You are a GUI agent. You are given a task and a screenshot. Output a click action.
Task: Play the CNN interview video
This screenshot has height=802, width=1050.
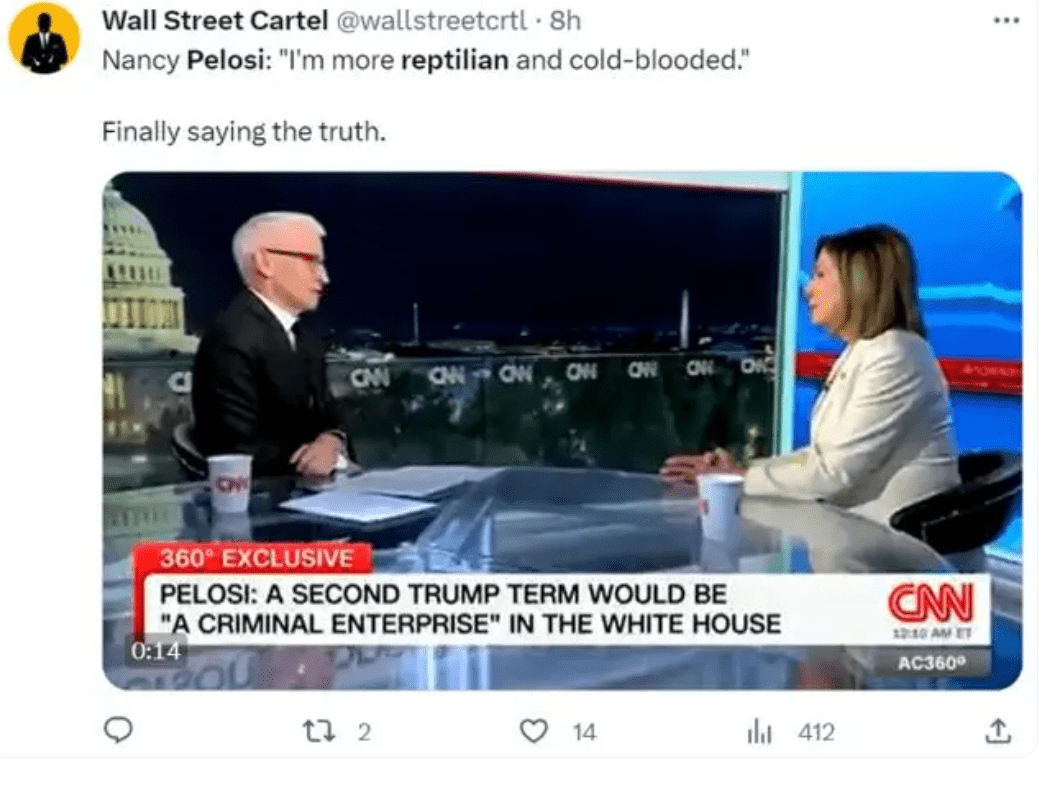pyautogui.click(x=562, y=430)
